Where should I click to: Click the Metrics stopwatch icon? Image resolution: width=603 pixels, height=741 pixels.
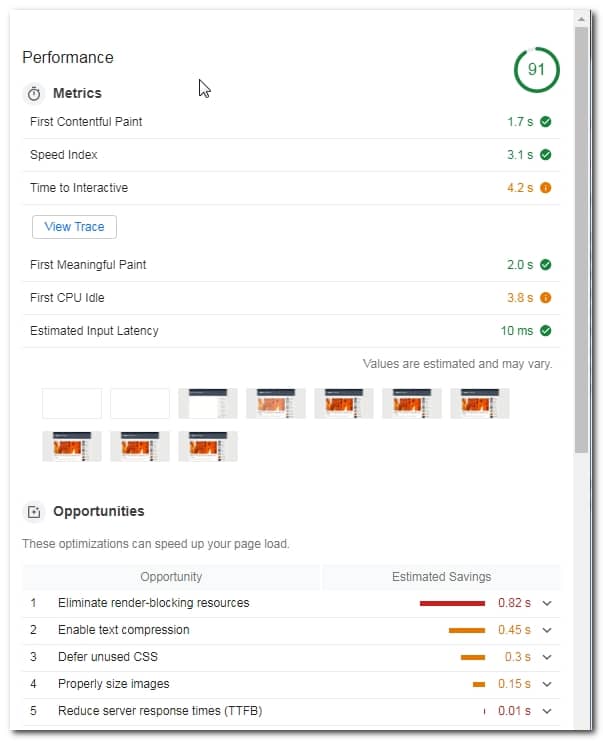tap(34, 94)
